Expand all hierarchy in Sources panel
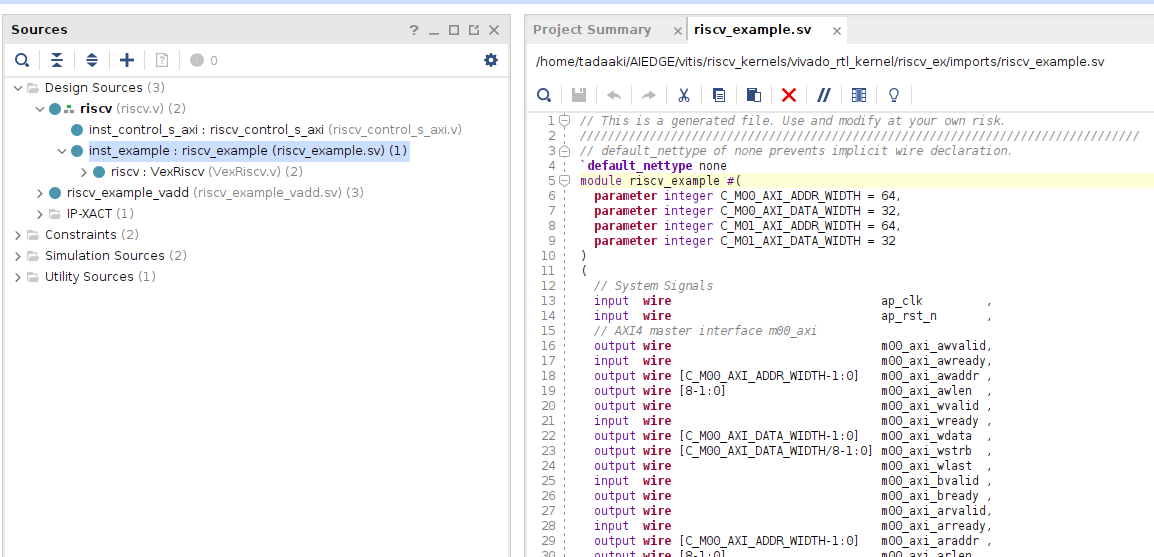This screenshot has width=1154, height=557. click(x=92, y=60)
